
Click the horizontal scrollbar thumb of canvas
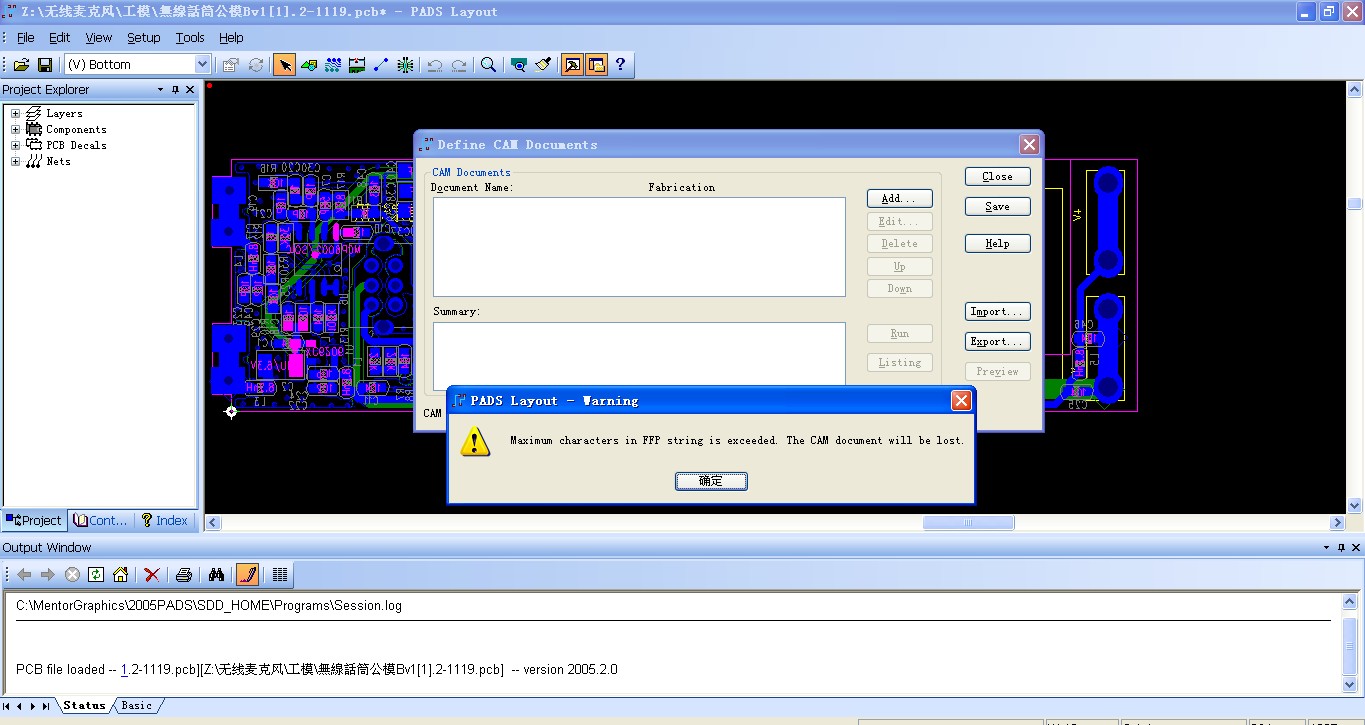tap(968, 523)
